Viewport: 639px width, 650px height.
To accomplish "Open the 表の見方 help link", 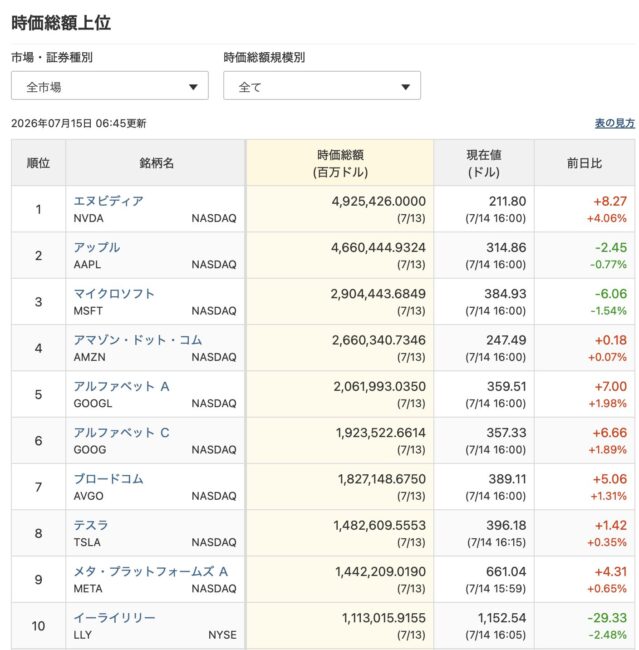I will [x=615, y=123].
